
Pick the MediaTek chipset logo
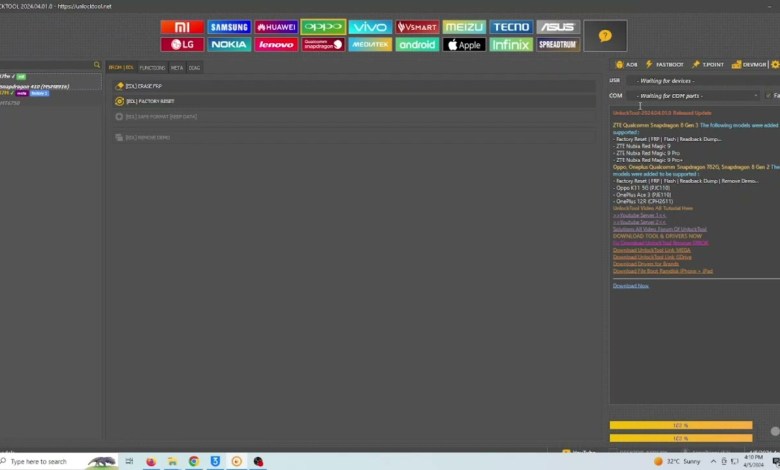[370, 45]
